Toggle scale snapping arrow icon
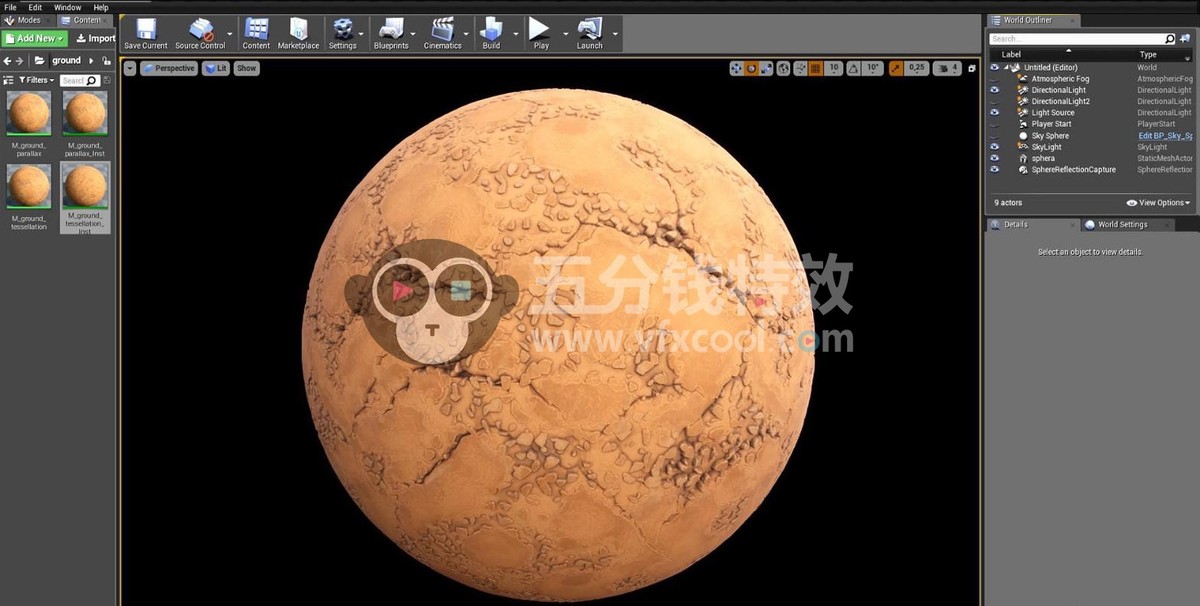The height and width of the screenshot is (606, 1200). [x=895, y=68]
